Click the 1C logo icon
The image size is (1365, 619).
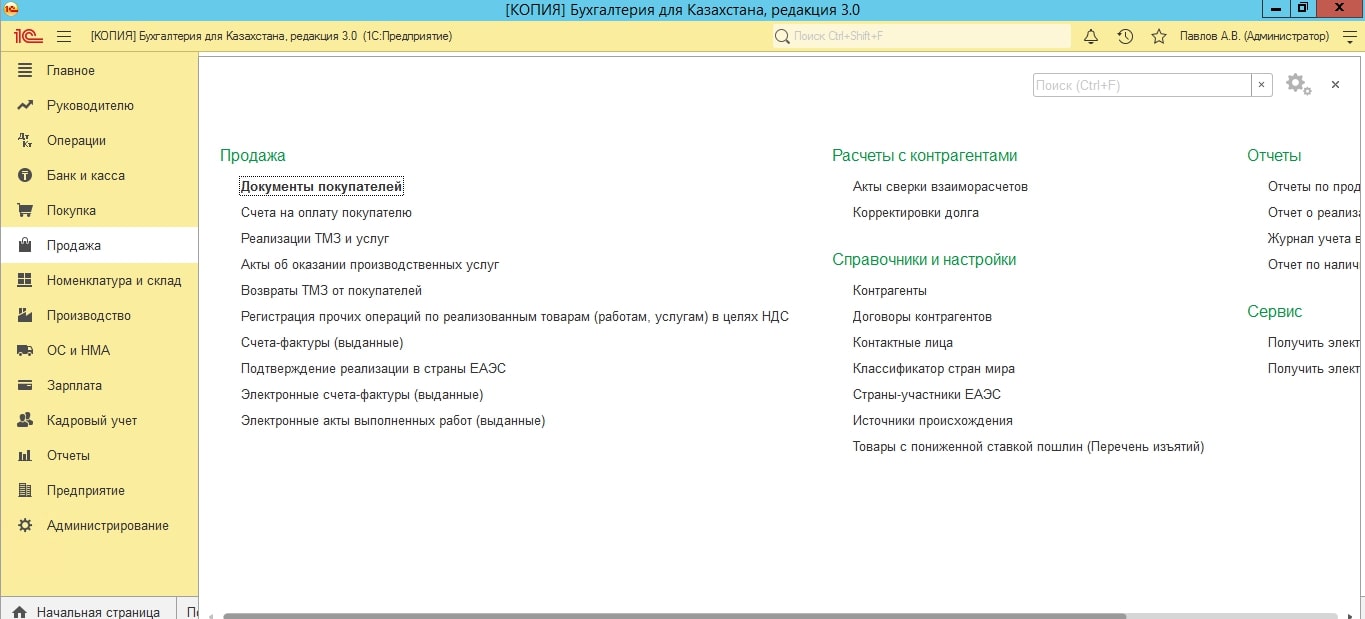[26, 36]
